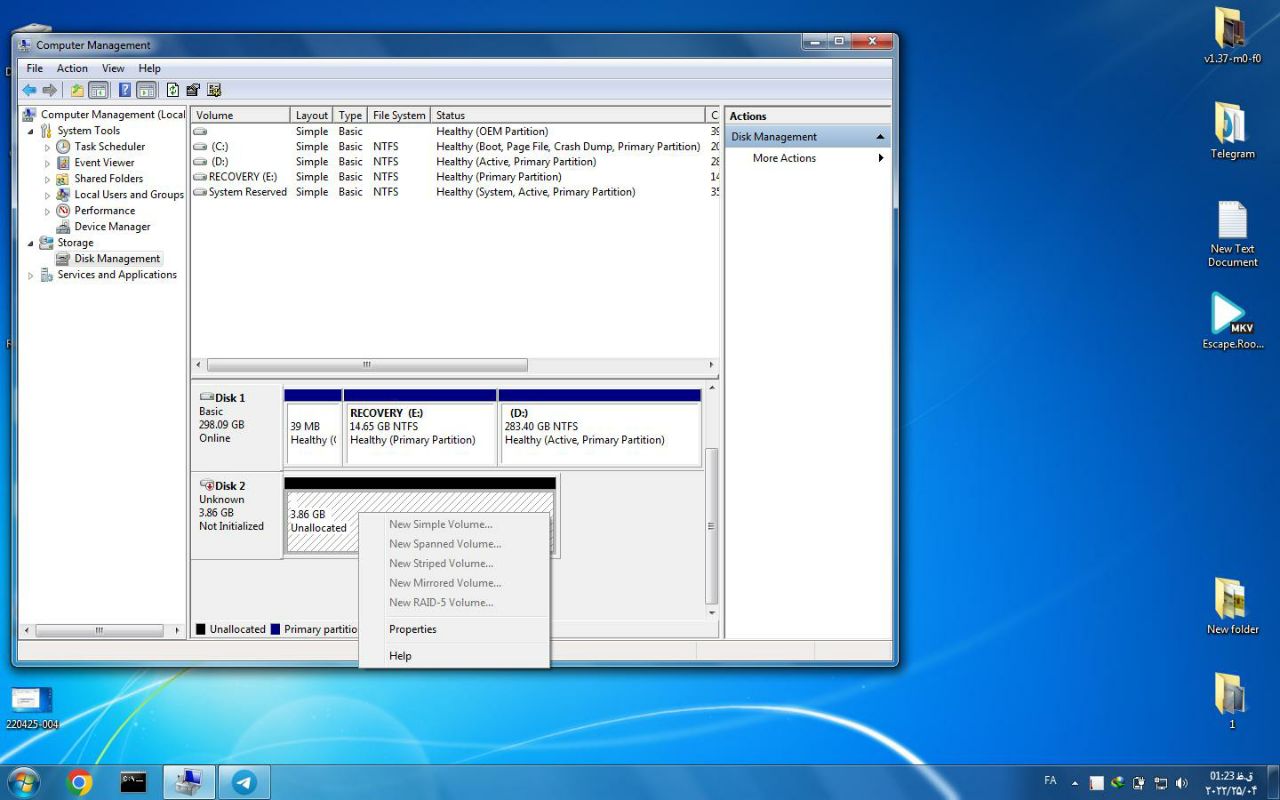This screenshot has height=800, width=1280.
Task: Collapse the Disk Management actions section arrow
Action: [x=880, y=137]
